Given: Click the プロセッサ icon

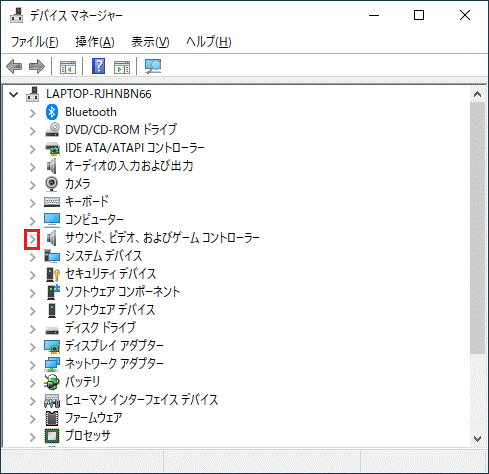Looking at the screenshot, I should tap(52, 436).
